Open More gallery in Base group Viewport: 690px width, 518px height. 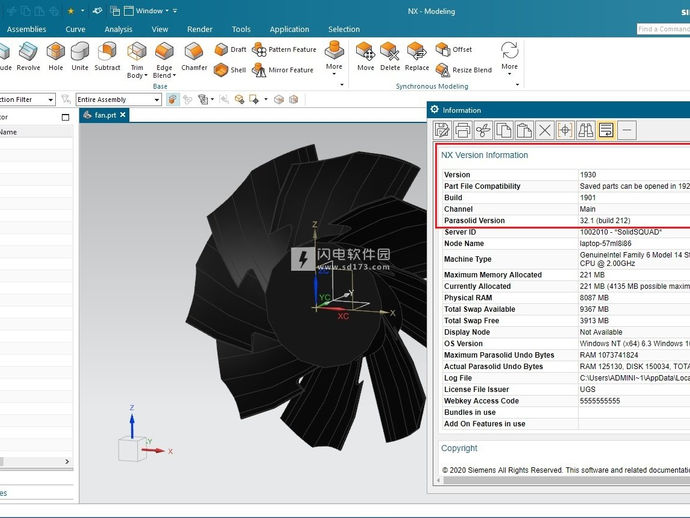click(x=334, y=56)
